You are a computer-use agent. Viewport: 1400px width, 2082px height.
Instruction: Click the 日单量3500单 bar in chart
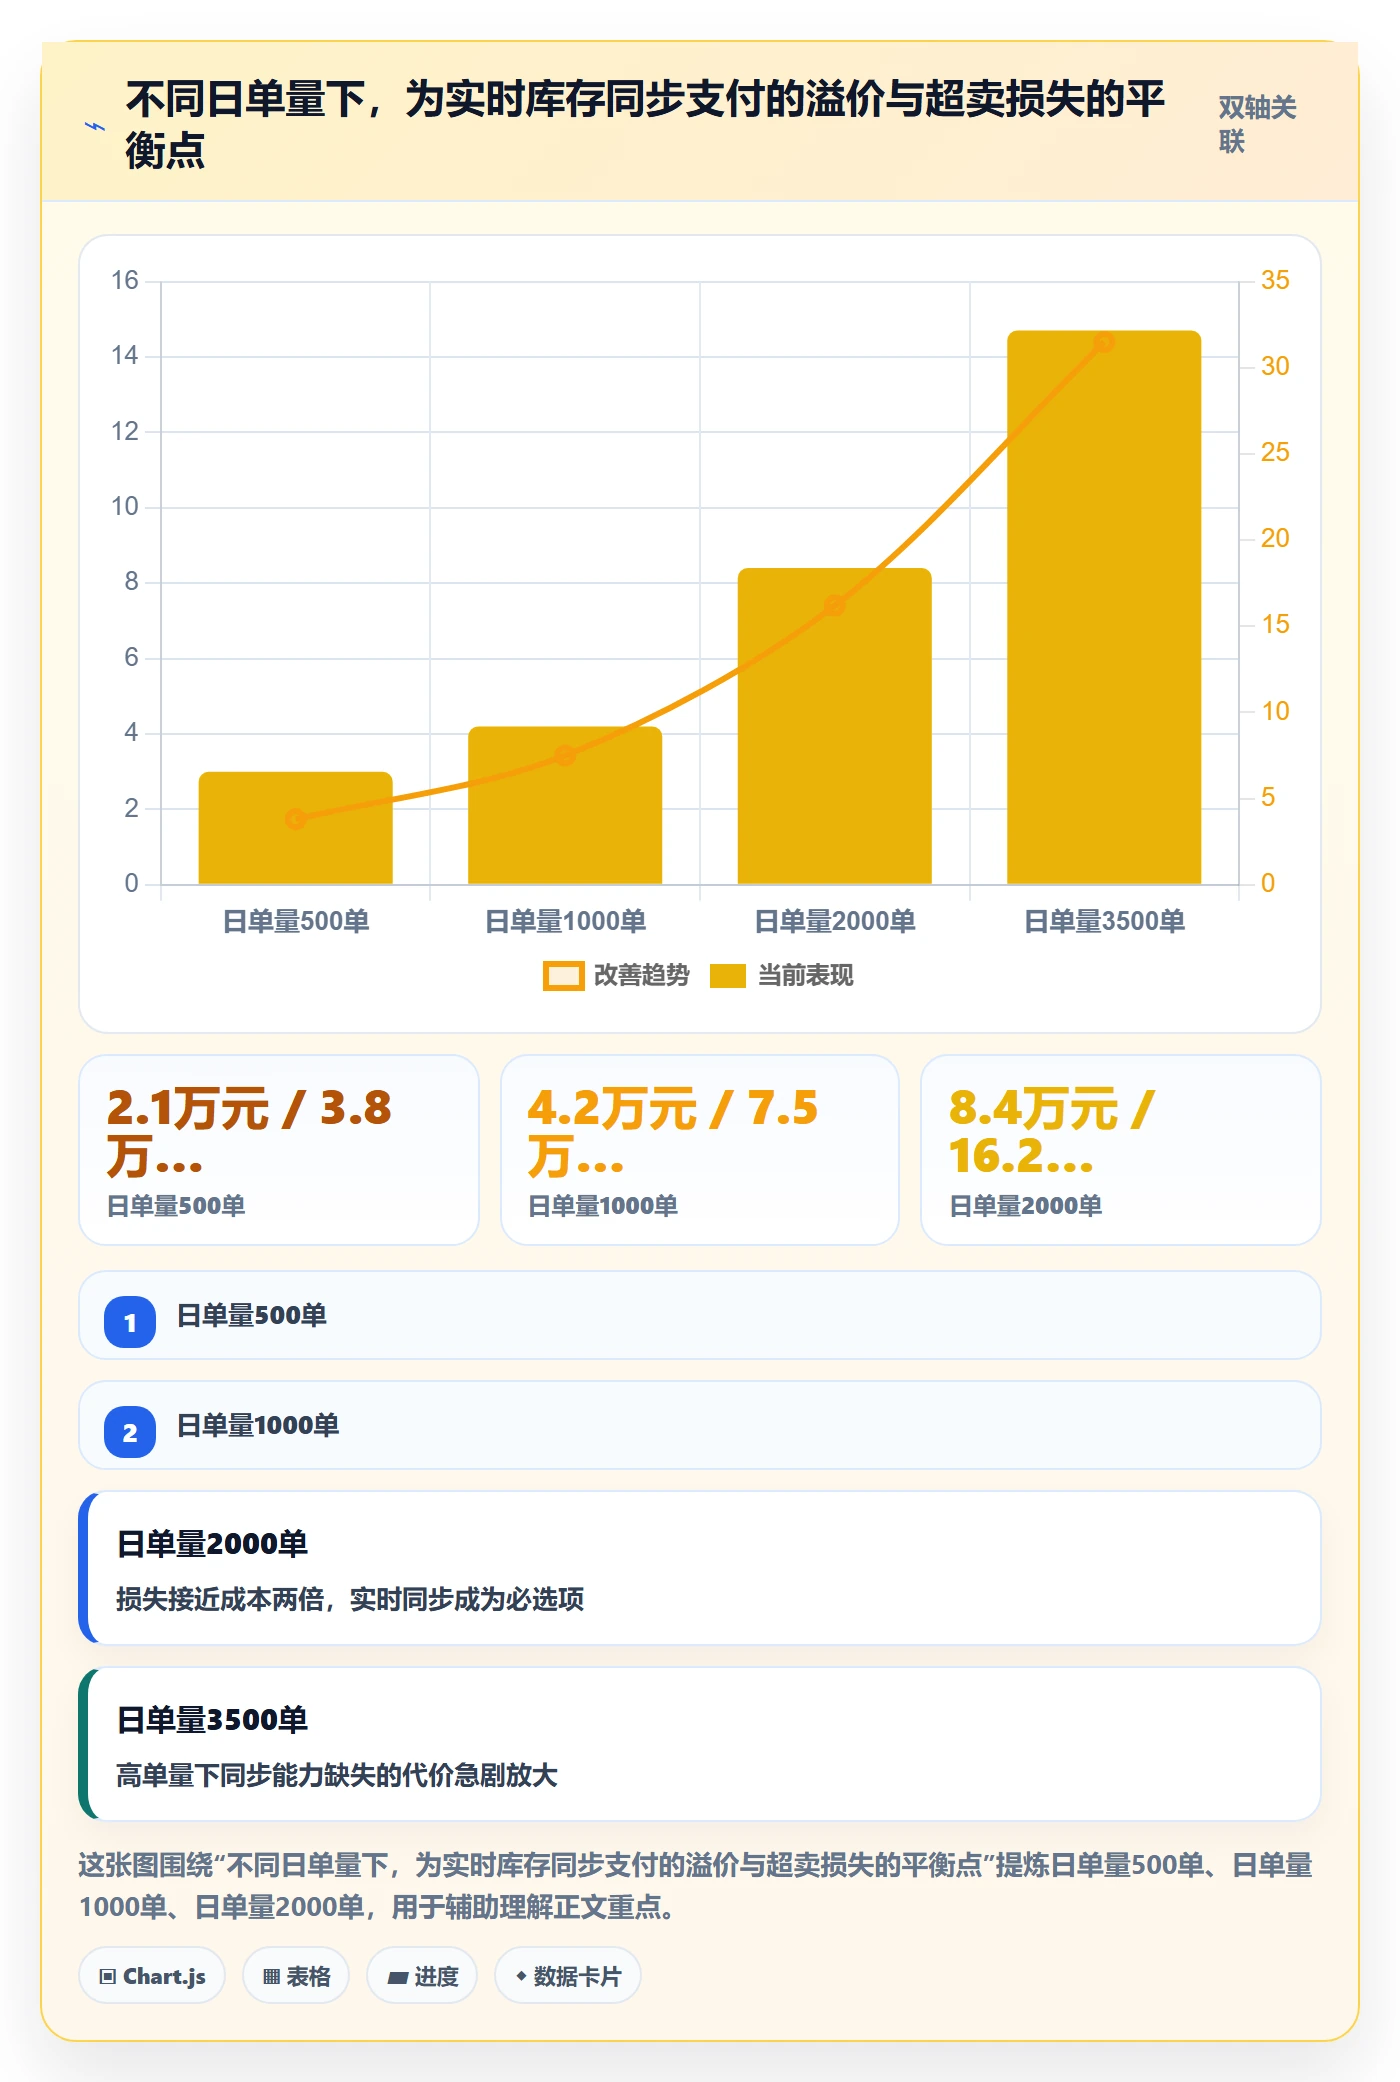point(1104,607)
